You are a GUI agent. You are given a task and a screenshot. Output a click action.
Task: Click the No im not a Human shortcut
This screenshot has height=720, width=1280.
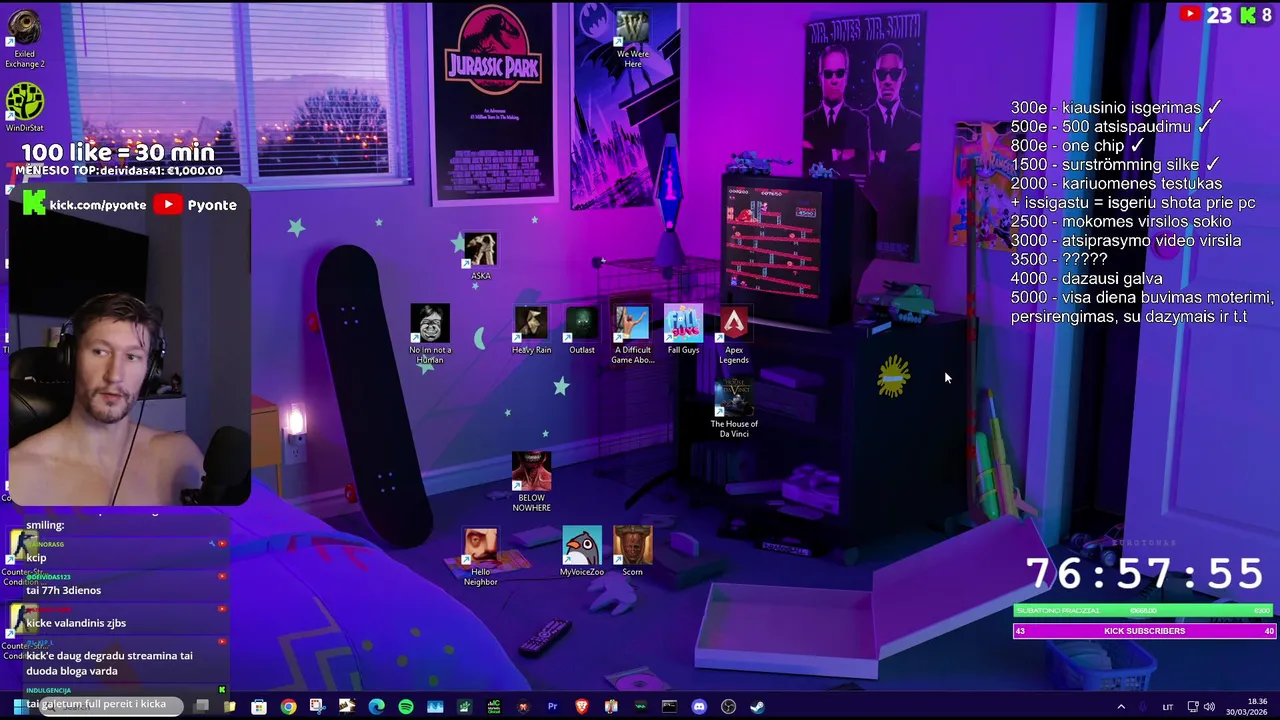tap(430, 335)
